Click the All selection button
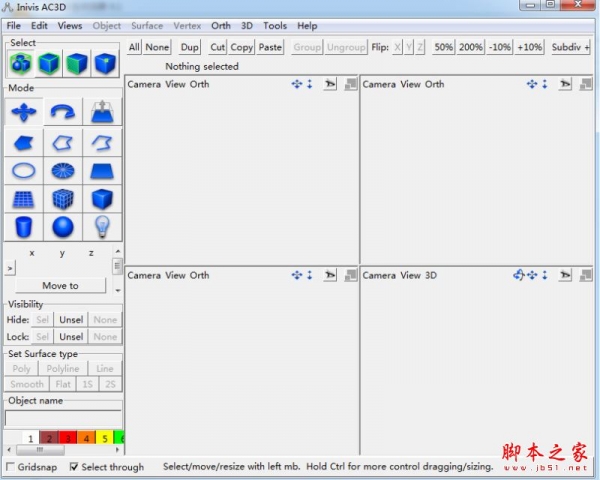Image resolution: width=600 pixels, height=480 pixels. pyautogui.click(x=134, y=47)
